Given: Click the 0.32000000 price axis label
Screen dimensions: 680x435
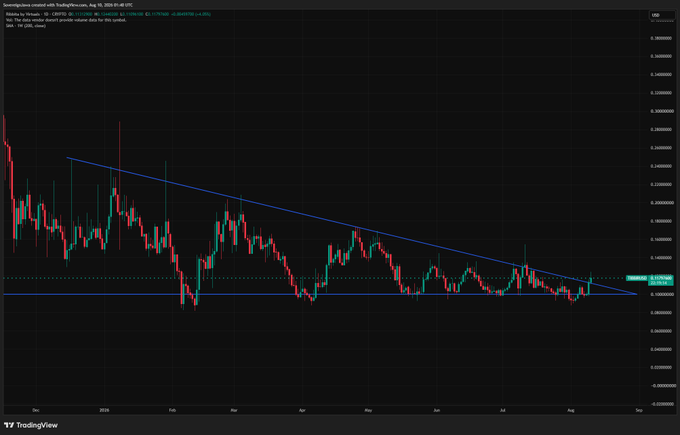Looking at the screenshot, I should point(661,93).
